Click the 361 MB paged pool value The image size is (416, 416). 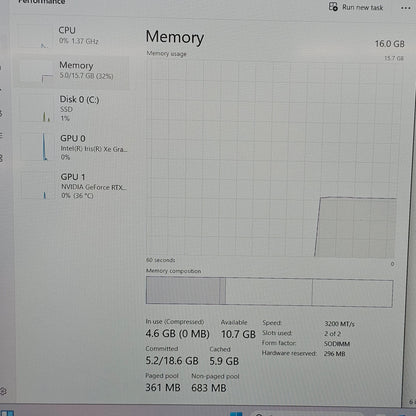tap(163, 388)
